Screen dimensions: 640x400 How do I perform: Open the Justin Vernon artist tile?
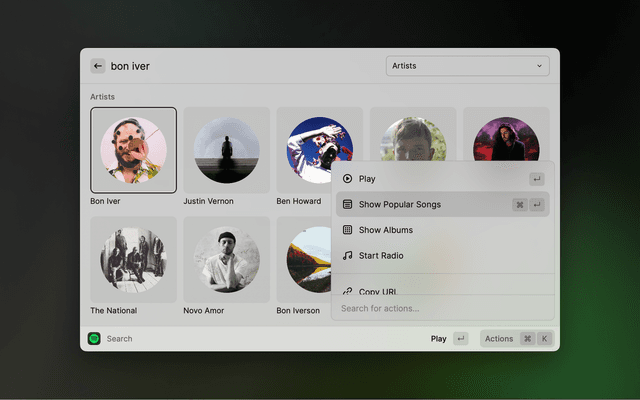[226, 150]
